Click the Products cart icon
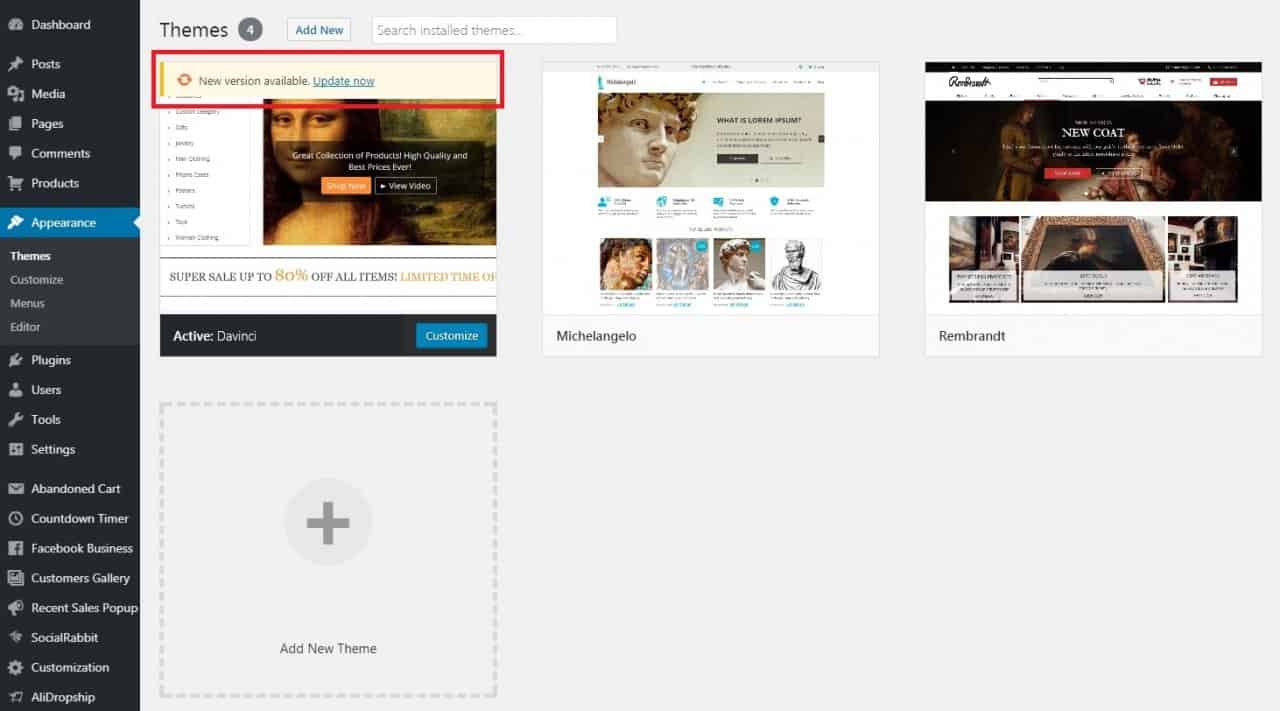The height and width of the screenshot is (711, 1280). 15,184
